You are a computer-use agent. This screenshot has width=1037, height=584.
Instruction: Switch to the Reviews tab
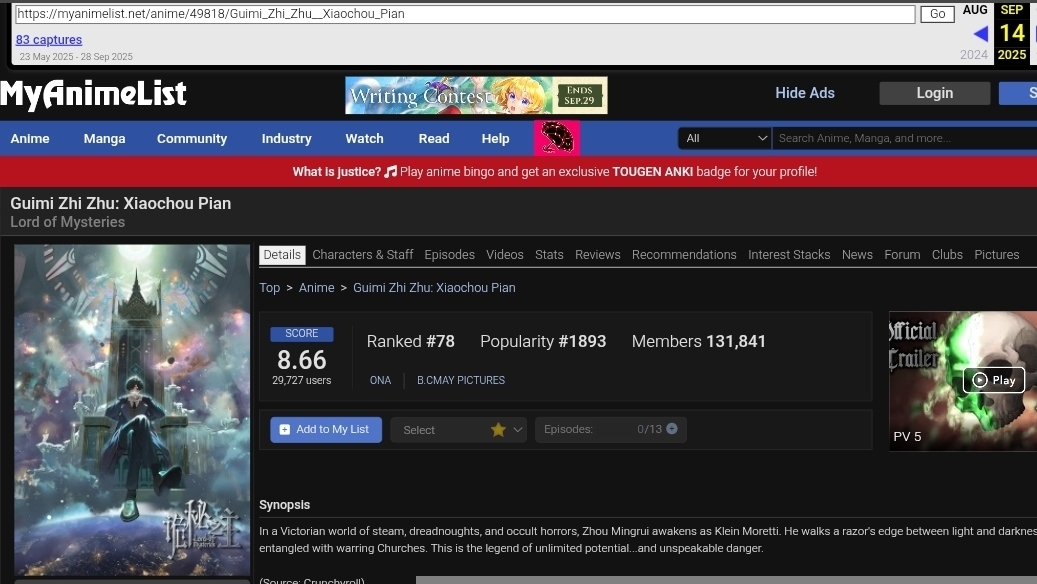tap(597, 255)
